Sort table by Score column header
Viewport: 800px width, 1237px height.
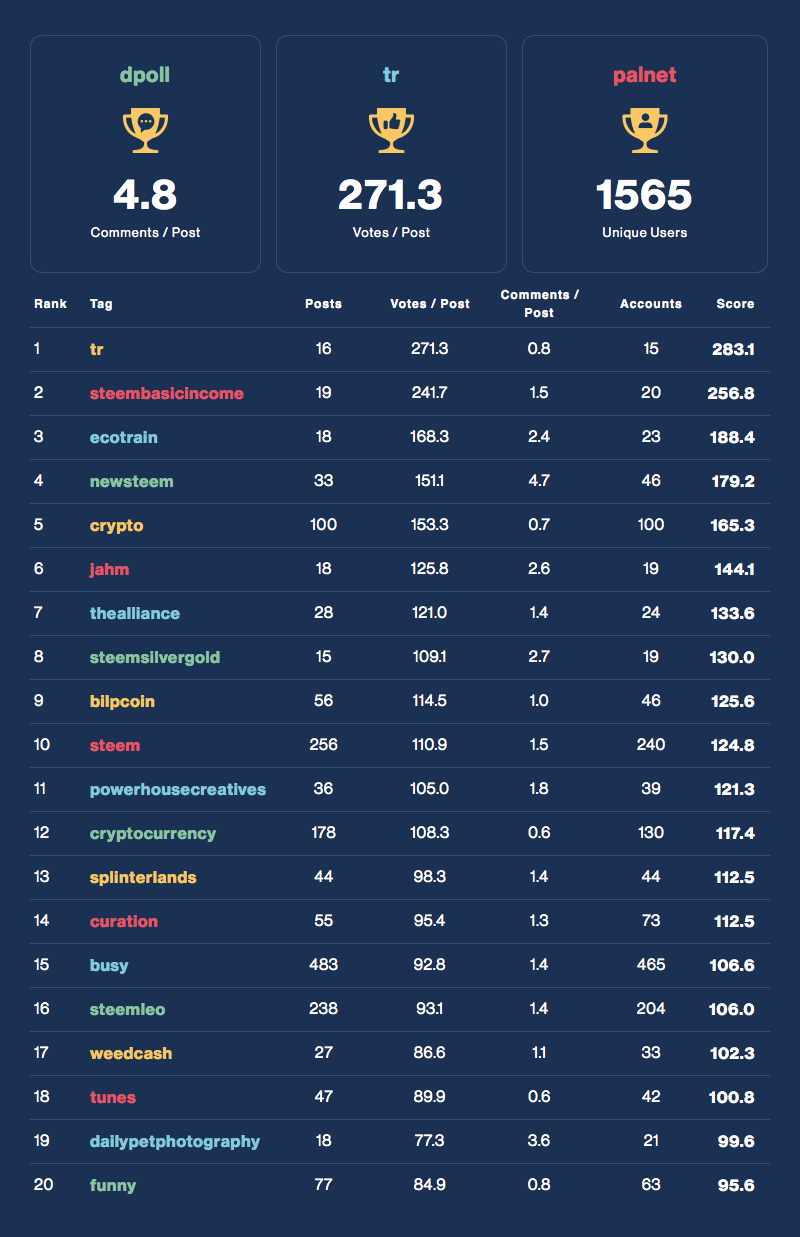click(735, 304)
